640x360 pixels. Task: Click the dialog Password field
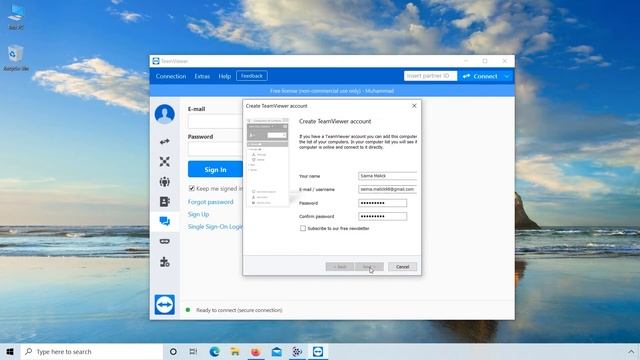[x=382, y=203]
